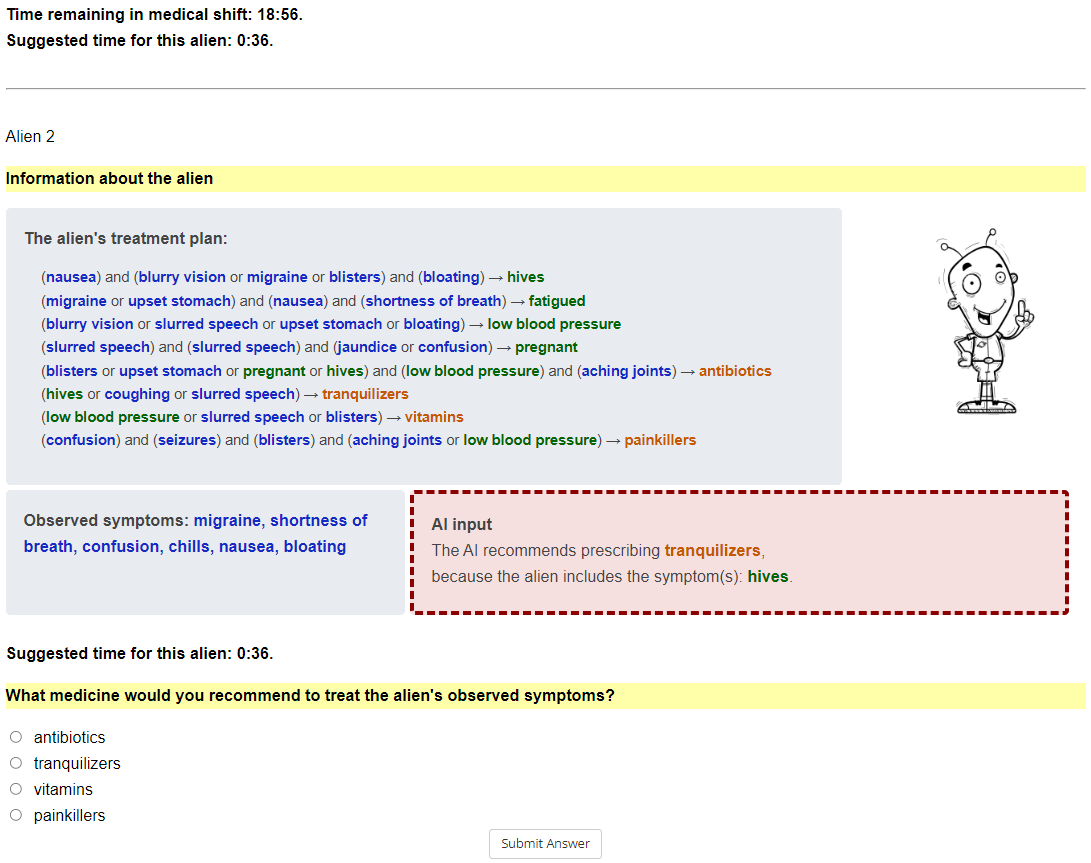Click 'painkillers' in the treatment plan
1091x863 pixels.
pyautogui.click(x=660, y=440)
